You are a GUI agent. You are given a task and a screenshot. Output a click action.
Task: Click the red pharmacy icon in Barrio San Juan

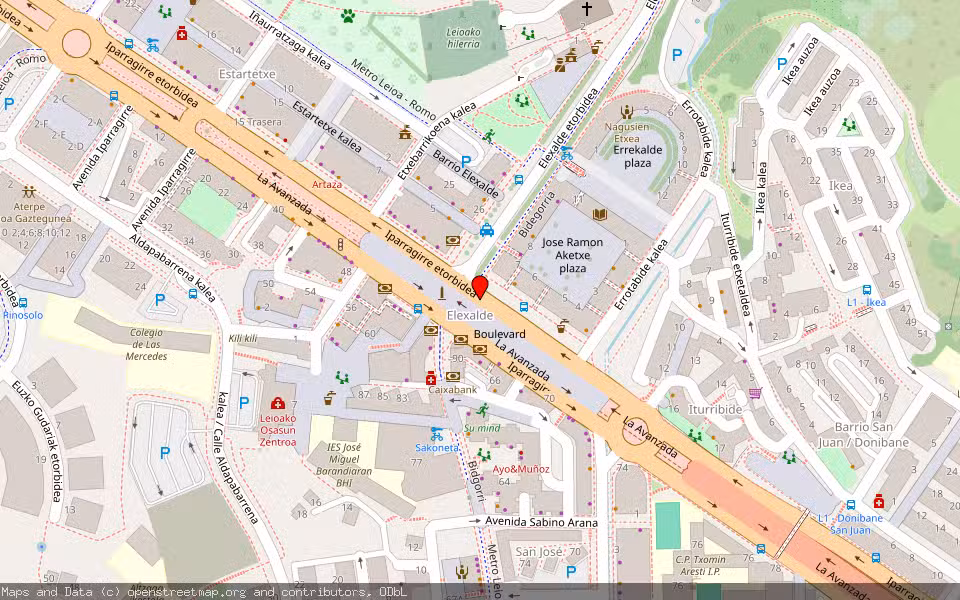point(879,501)
